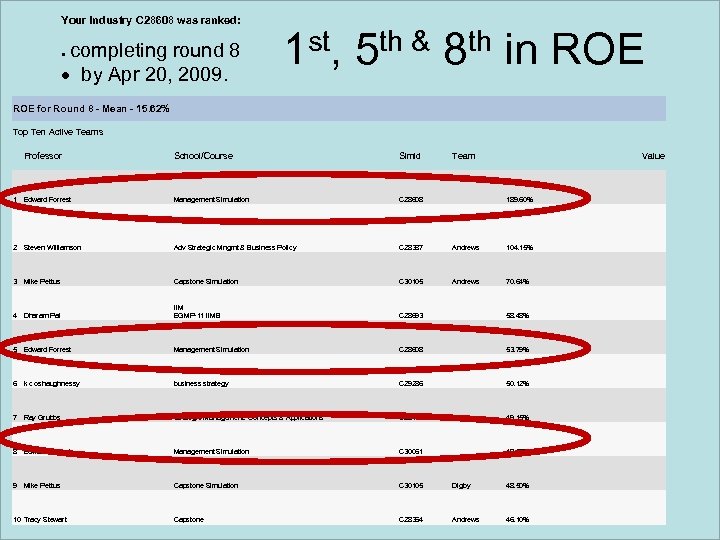Screen dimensions: 720x540
Task: Click "Adv Strategic Mngmt & Business Policy" course
Action: pos(235,248)
